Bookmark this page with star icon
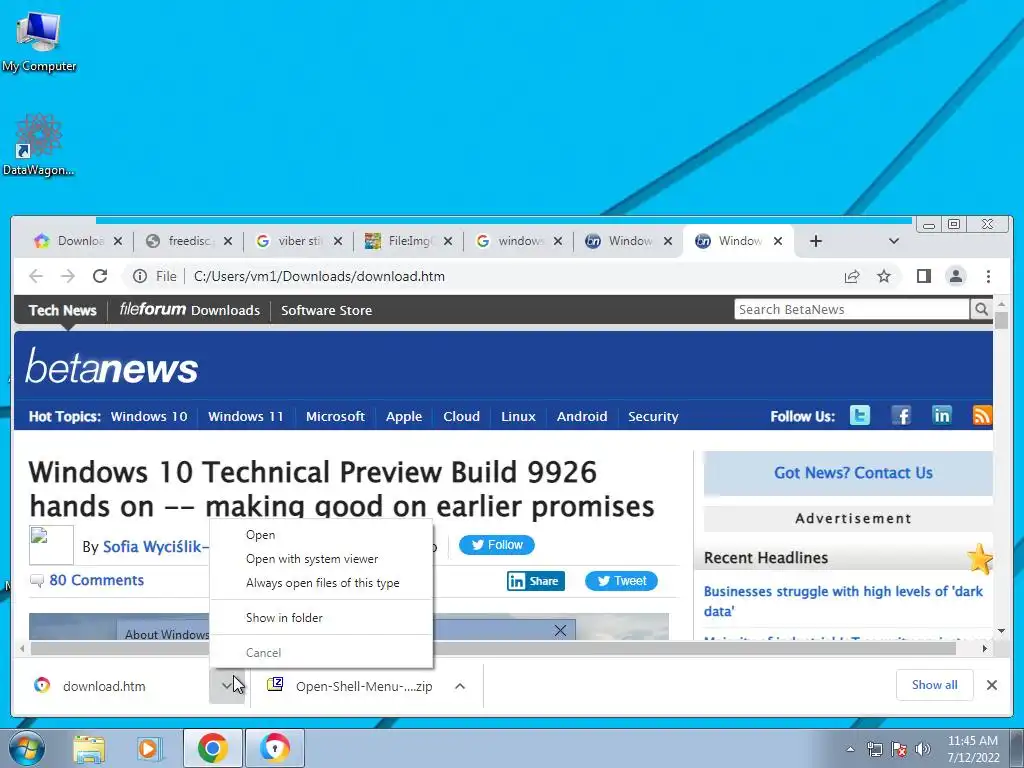The width and height of the screenshot is (1024, 768). click(884, 276)
